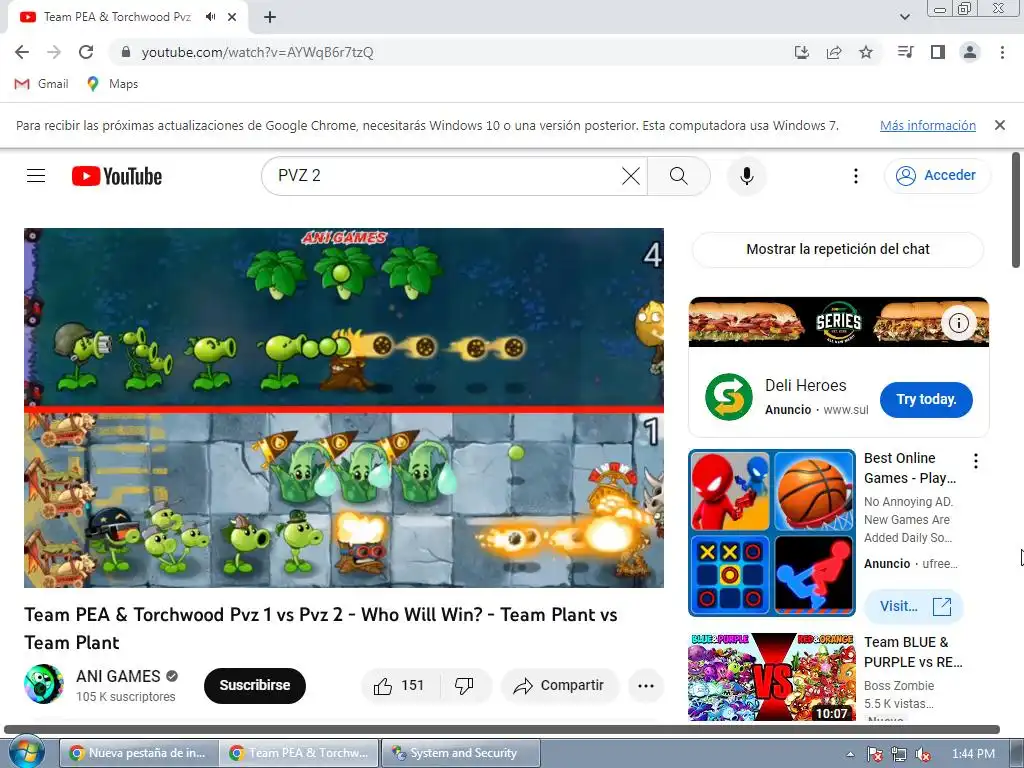
Task: Bookmark this page with the star icon
Action: click(x=866, y=52)
